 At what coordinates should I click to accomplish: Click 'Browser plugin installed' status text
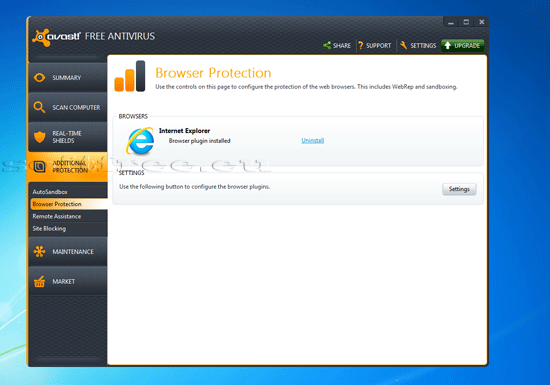199,141
